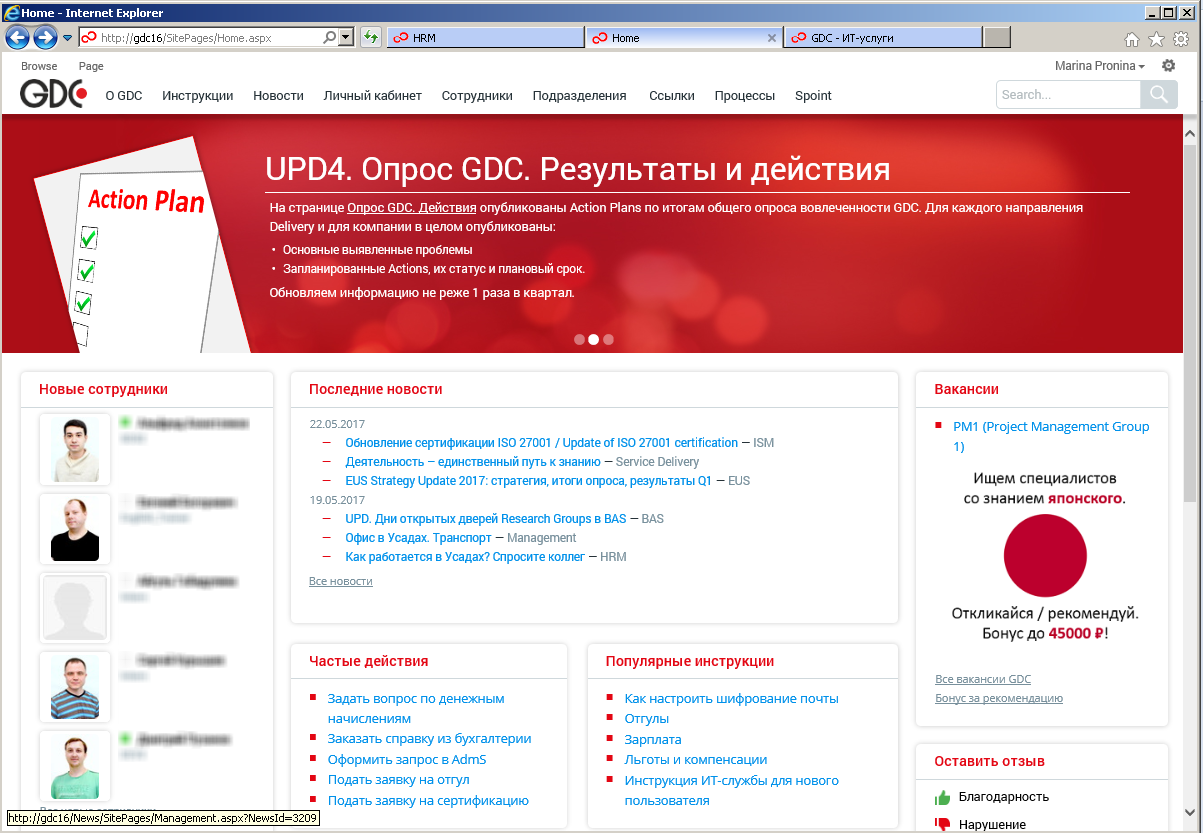Follow the Опрос GDC. Действия banner link
Viewport: 1203px width, 833px height.
tap(411, 208)
